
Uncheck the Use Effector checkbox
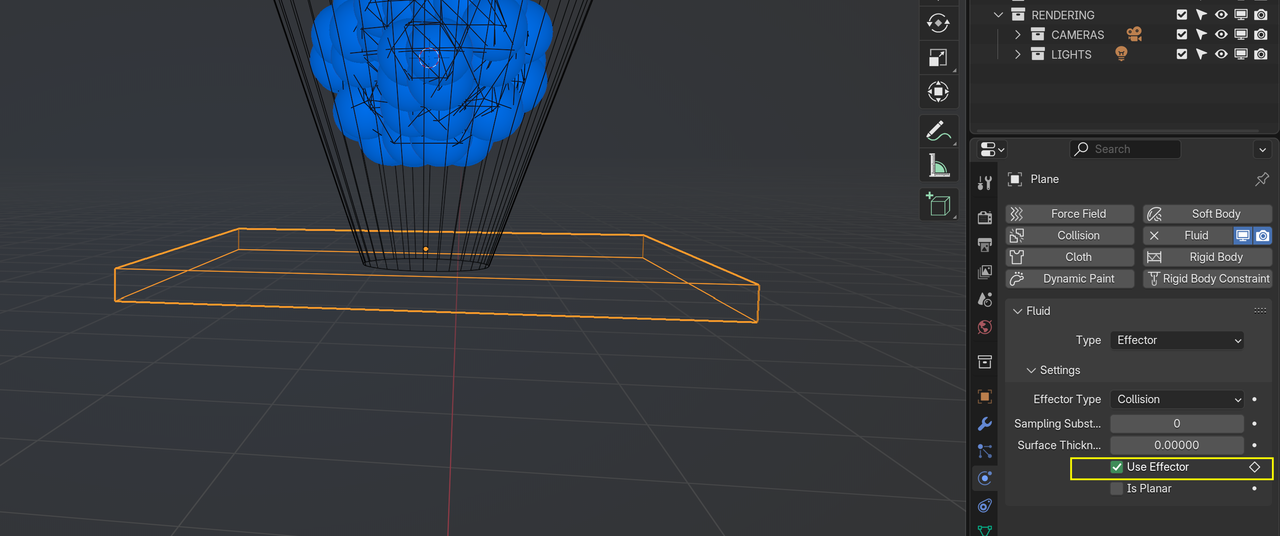(1116, 467)
